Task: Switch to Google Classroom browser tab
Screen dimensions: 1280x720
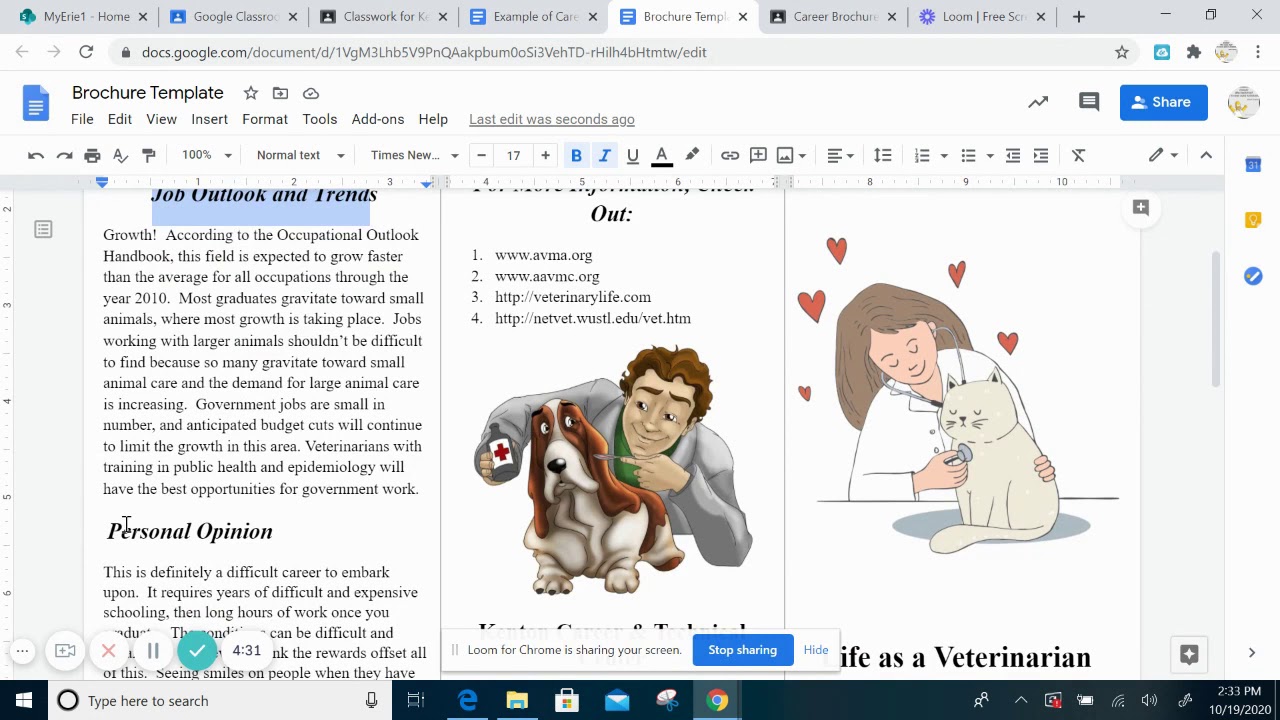Action: 236,16
